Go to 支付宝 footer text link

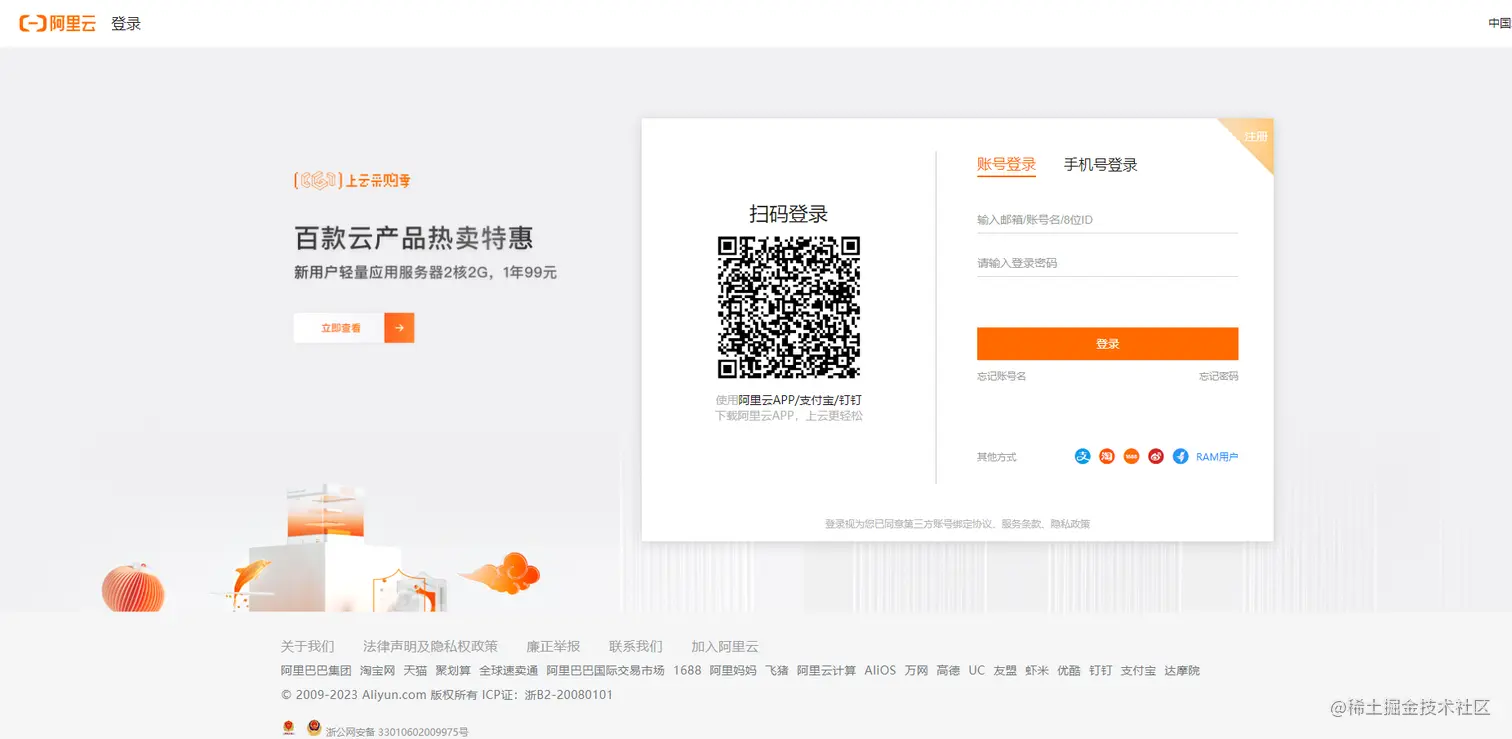click(x=1138, y=671)
